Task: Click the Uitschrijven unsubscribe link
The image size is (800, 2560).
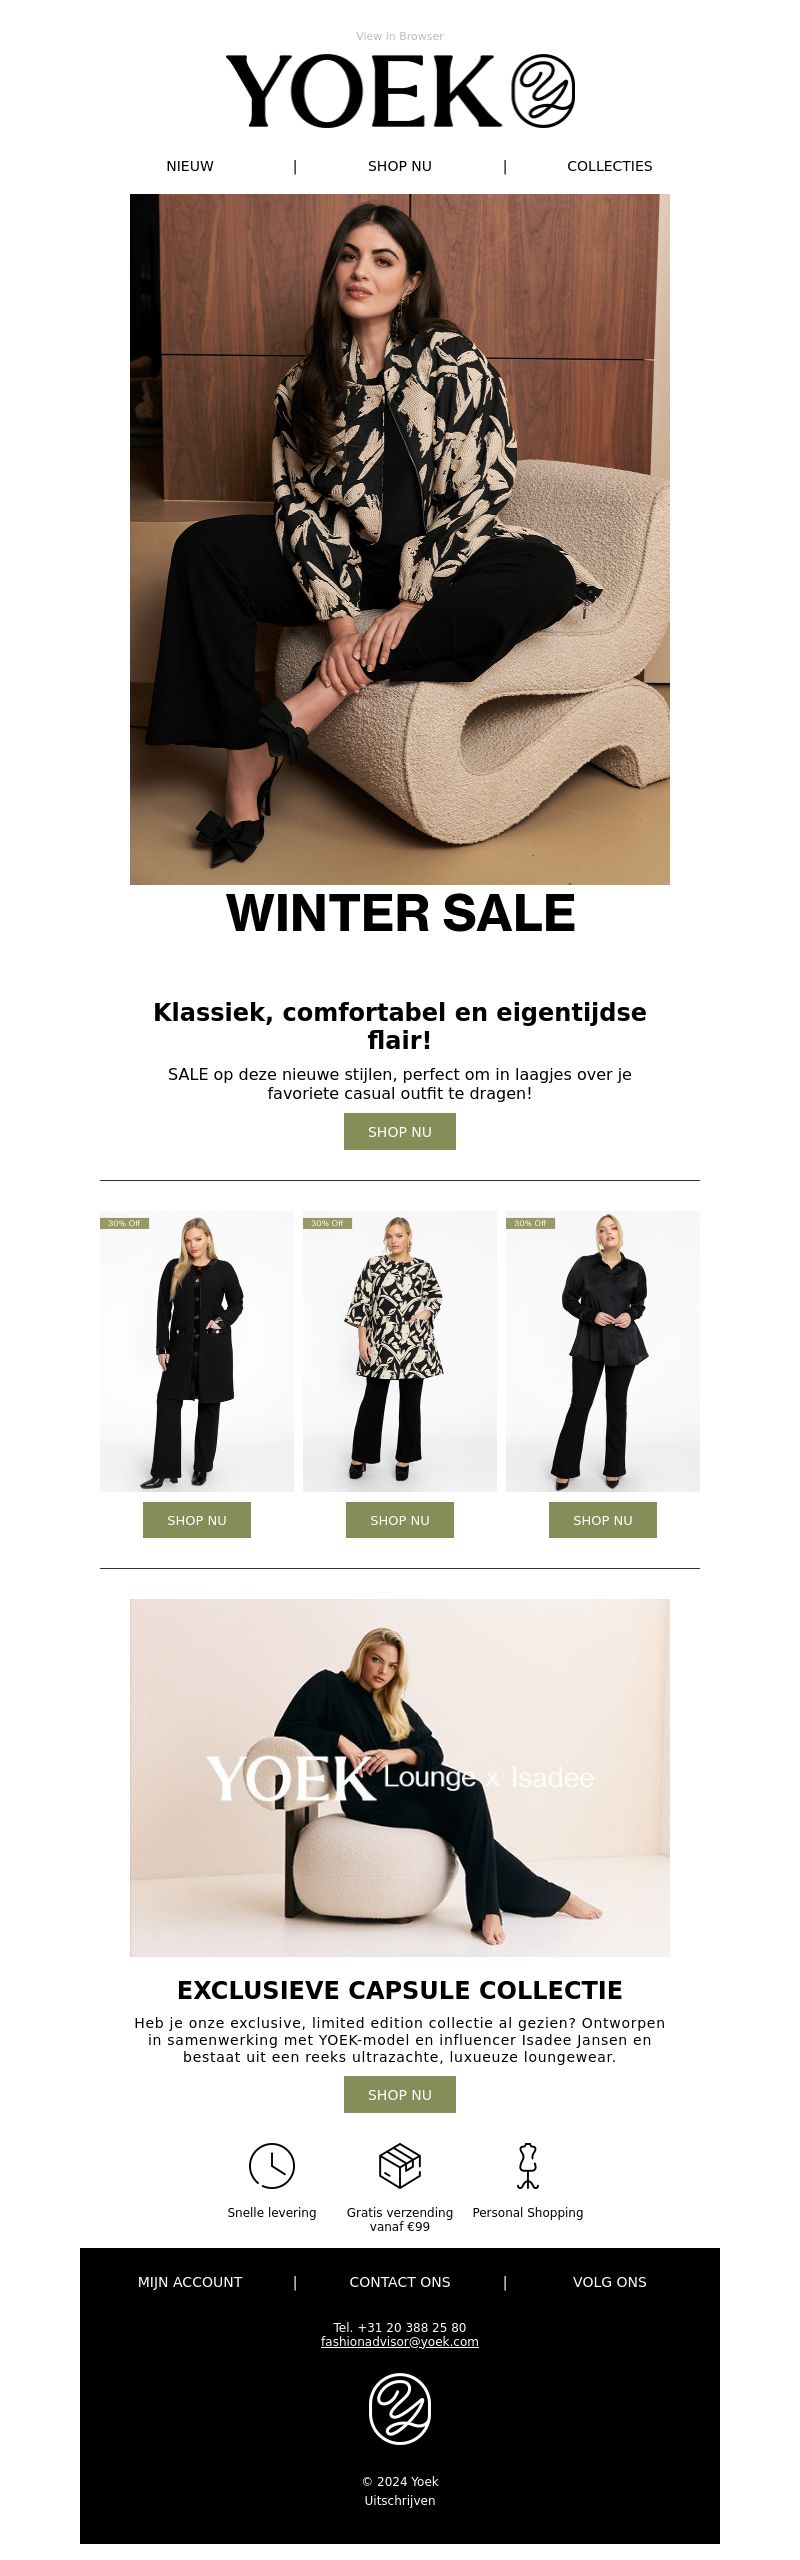Action: click(400, 2501)
